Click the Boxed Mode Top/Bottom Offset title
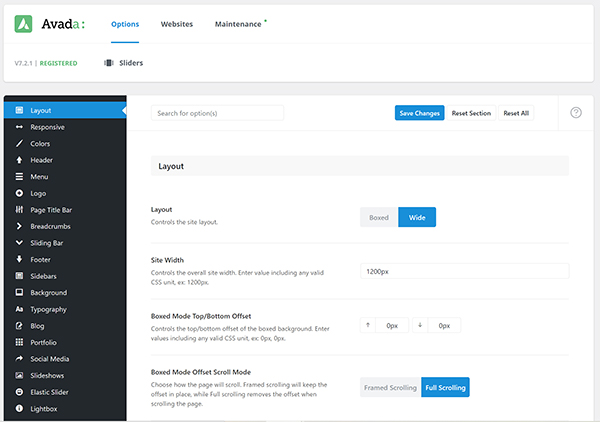This screenshot has width=600, height=422. [x=201, y=316]
